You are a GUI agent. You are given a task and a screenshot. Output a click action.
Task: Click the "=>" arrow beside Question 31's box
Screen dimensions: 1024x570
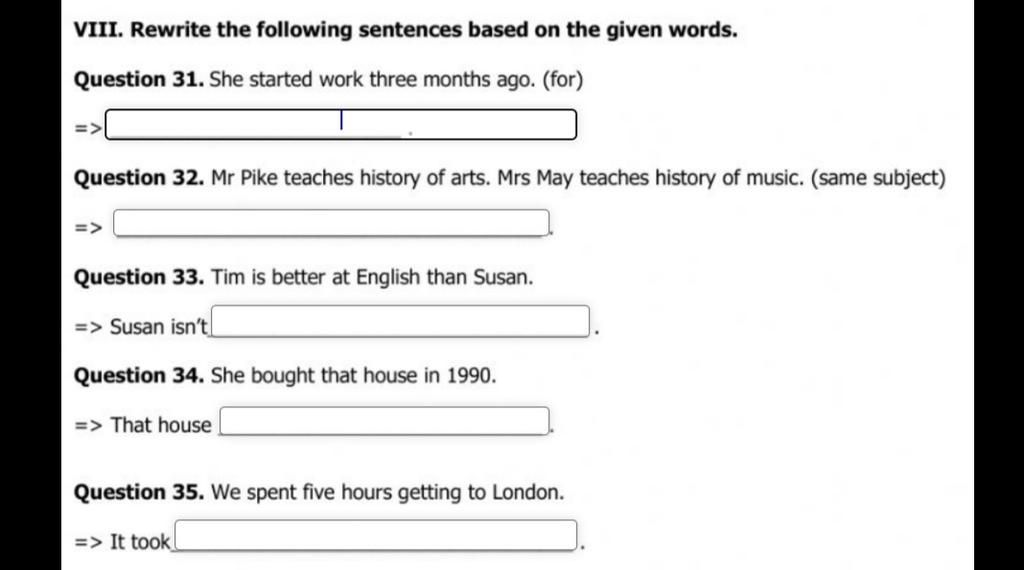pyautogui.click(x=88, y=129)
